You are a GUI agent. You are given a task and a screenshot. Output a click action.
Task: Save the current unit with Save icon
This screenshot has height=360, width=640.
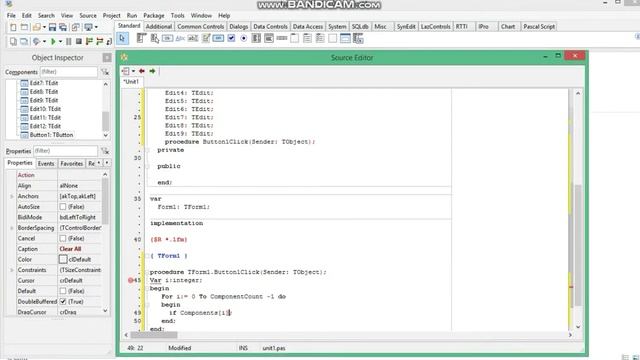pyautogui.click(x=52, y=27)
